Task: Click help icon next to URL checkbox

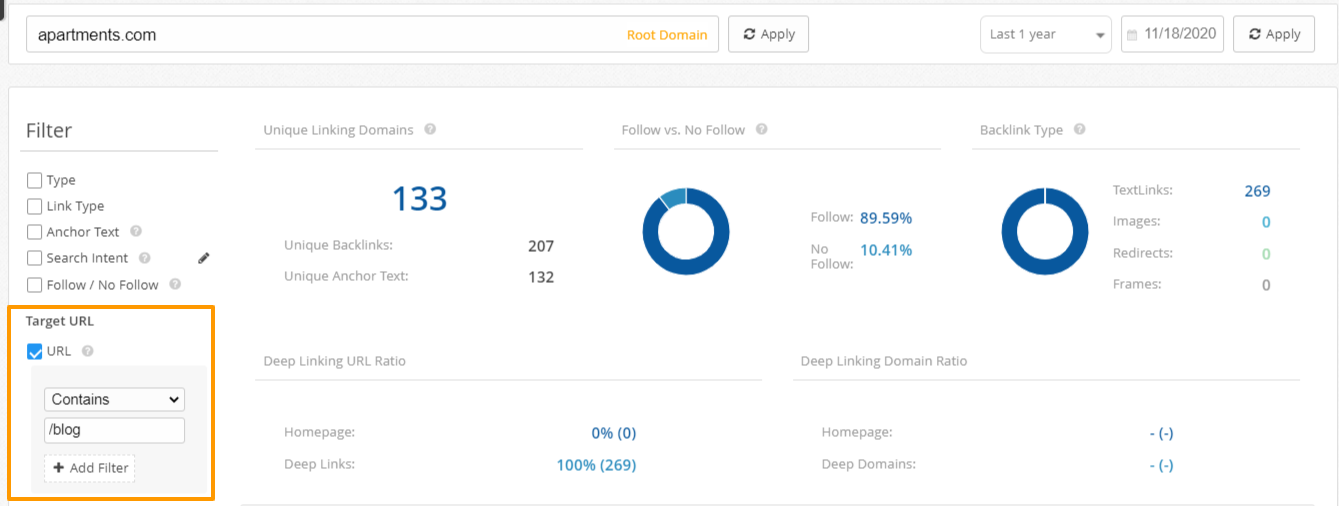Action: tap(87, 351)
